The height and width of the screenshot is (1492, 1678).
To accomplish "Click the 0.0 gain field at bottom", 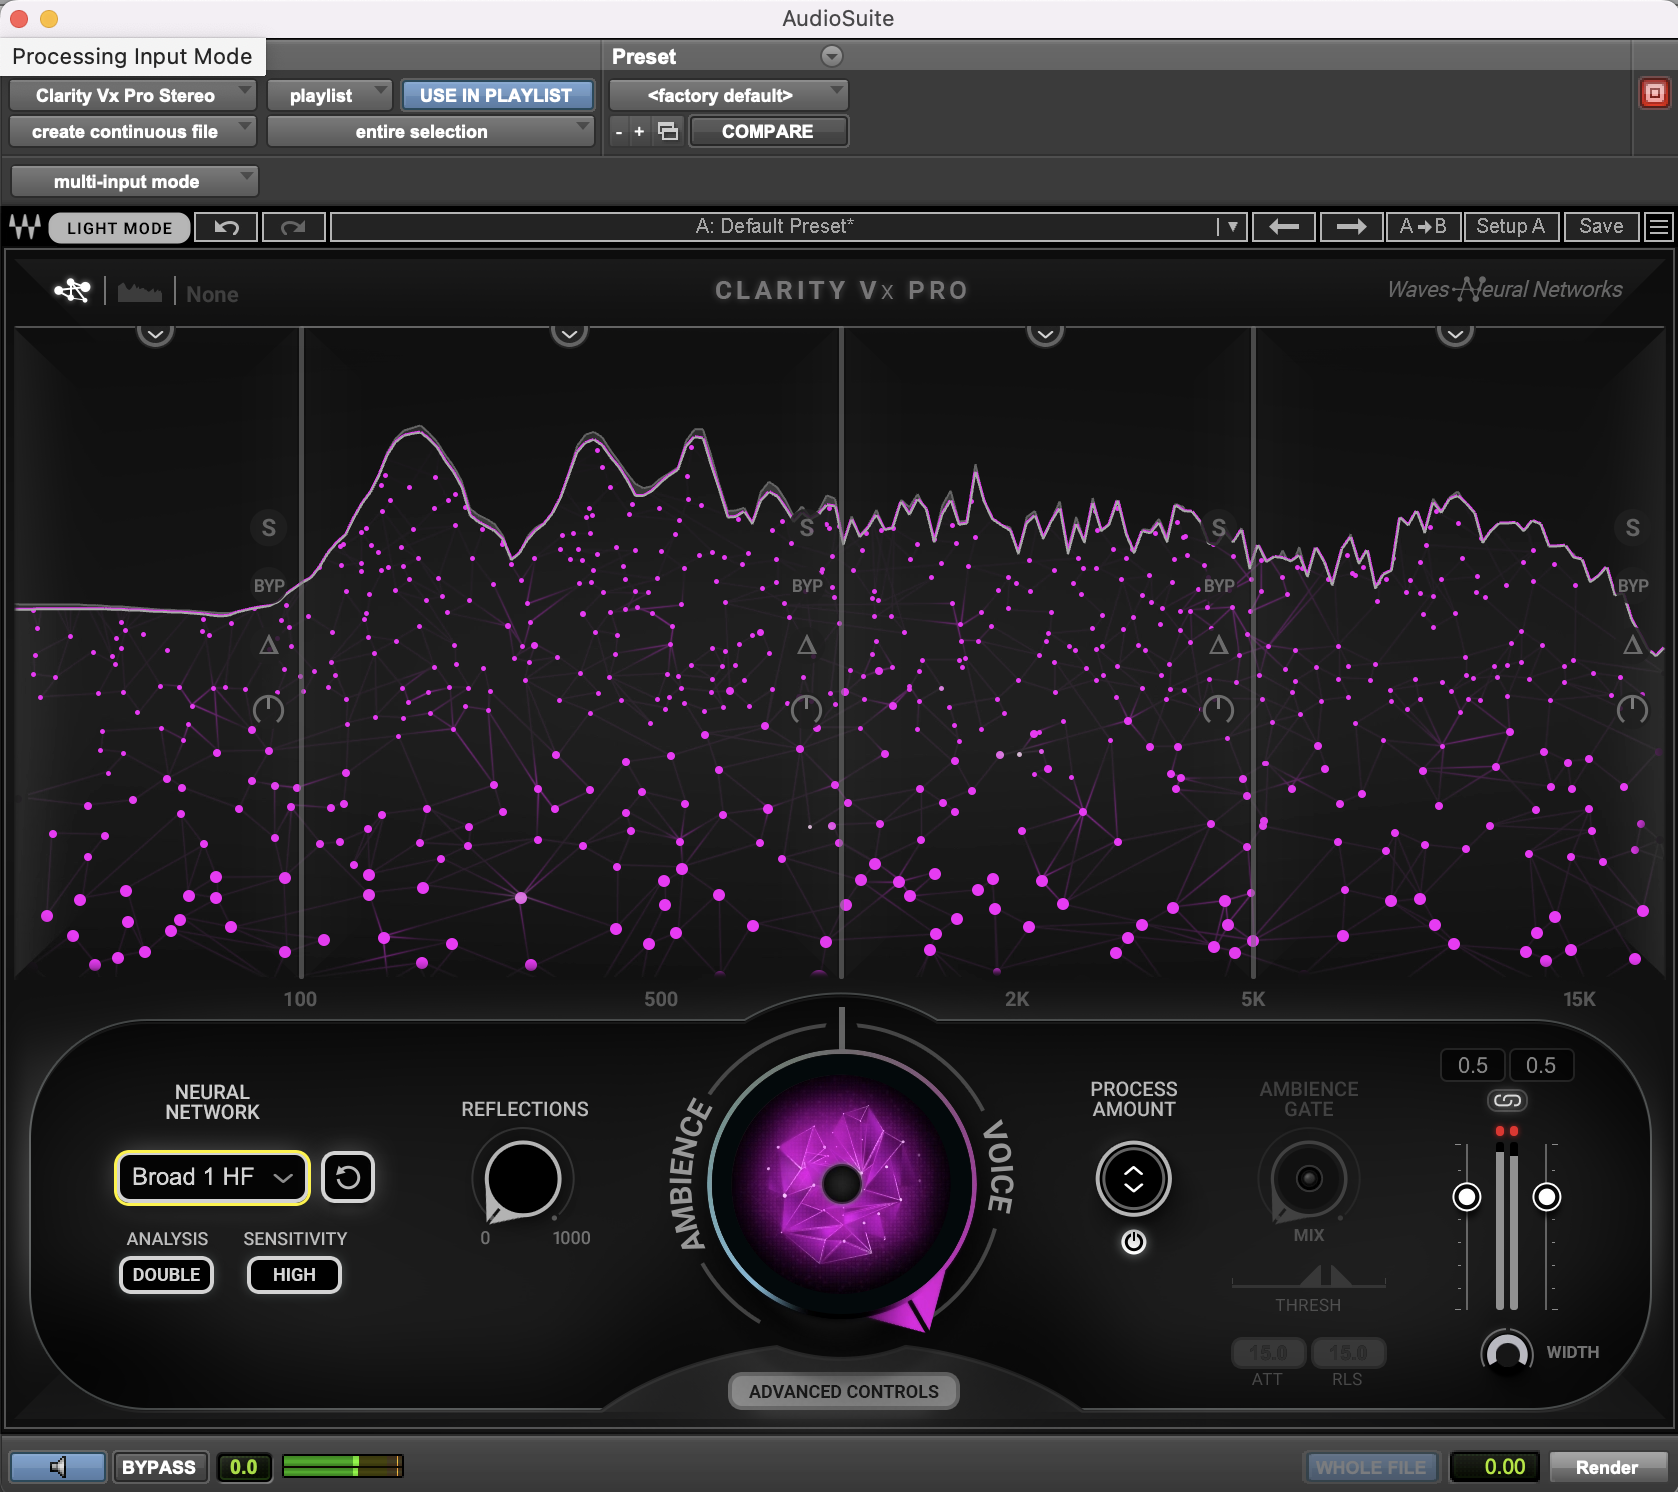I will tap(244, 1467).
